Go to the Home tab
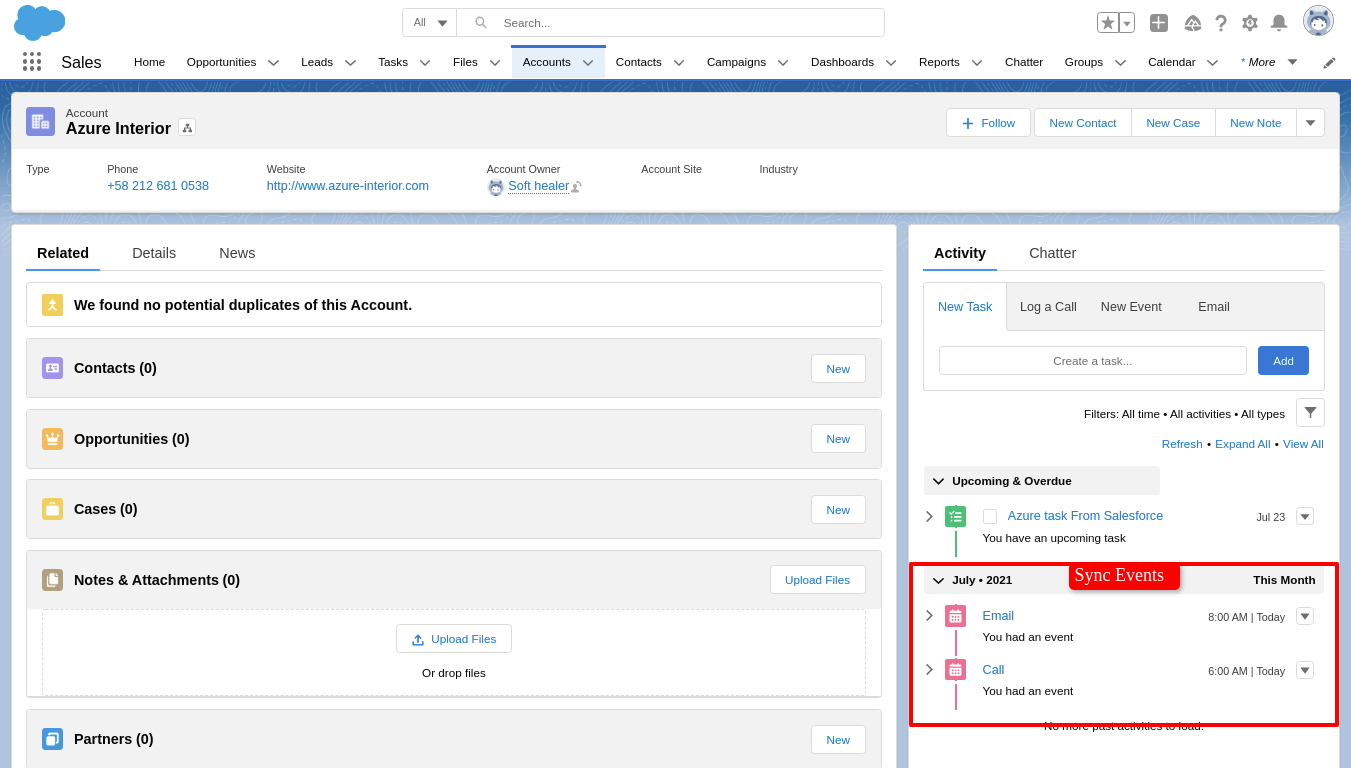 149,62
